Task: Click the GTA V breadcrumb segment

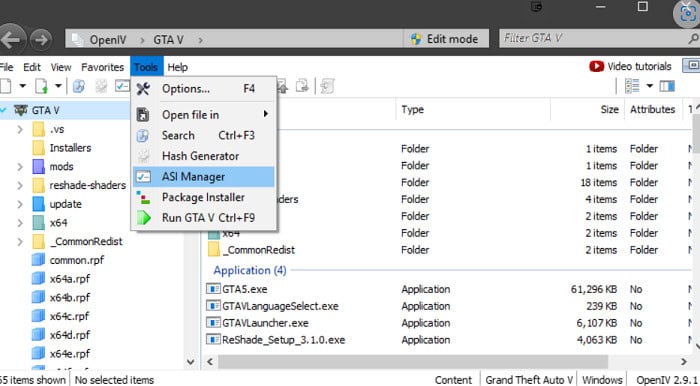Action: tap(168, 40)
